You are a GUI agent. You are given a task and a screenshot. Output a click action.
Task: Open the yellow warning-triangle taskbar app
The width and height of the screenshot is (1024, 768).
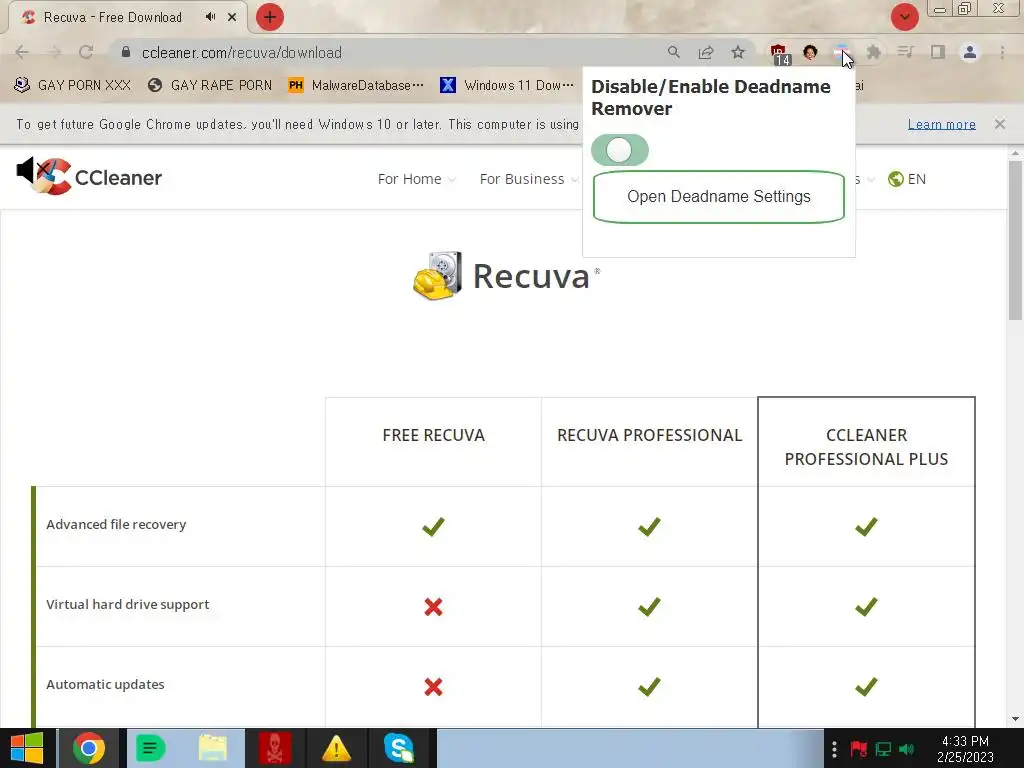[336, 748]
